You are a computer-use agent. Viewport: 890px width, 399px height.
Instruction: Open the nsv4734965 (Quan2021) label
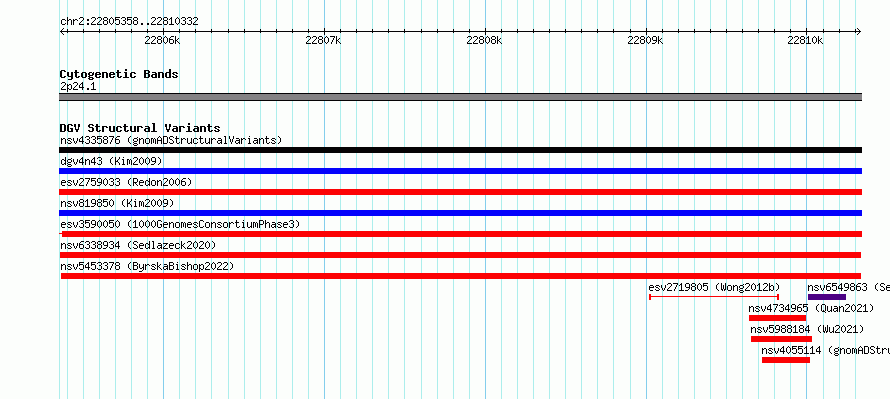click(x=811, y=308)
